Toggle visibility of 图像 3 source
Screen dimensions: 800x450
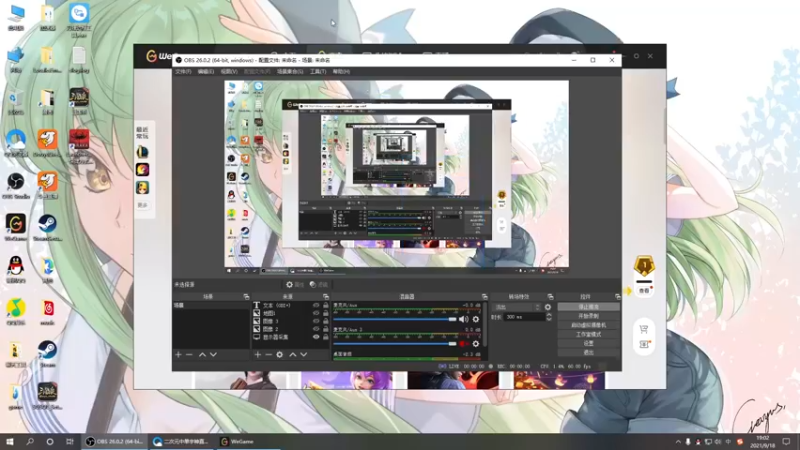pos(316,321)
